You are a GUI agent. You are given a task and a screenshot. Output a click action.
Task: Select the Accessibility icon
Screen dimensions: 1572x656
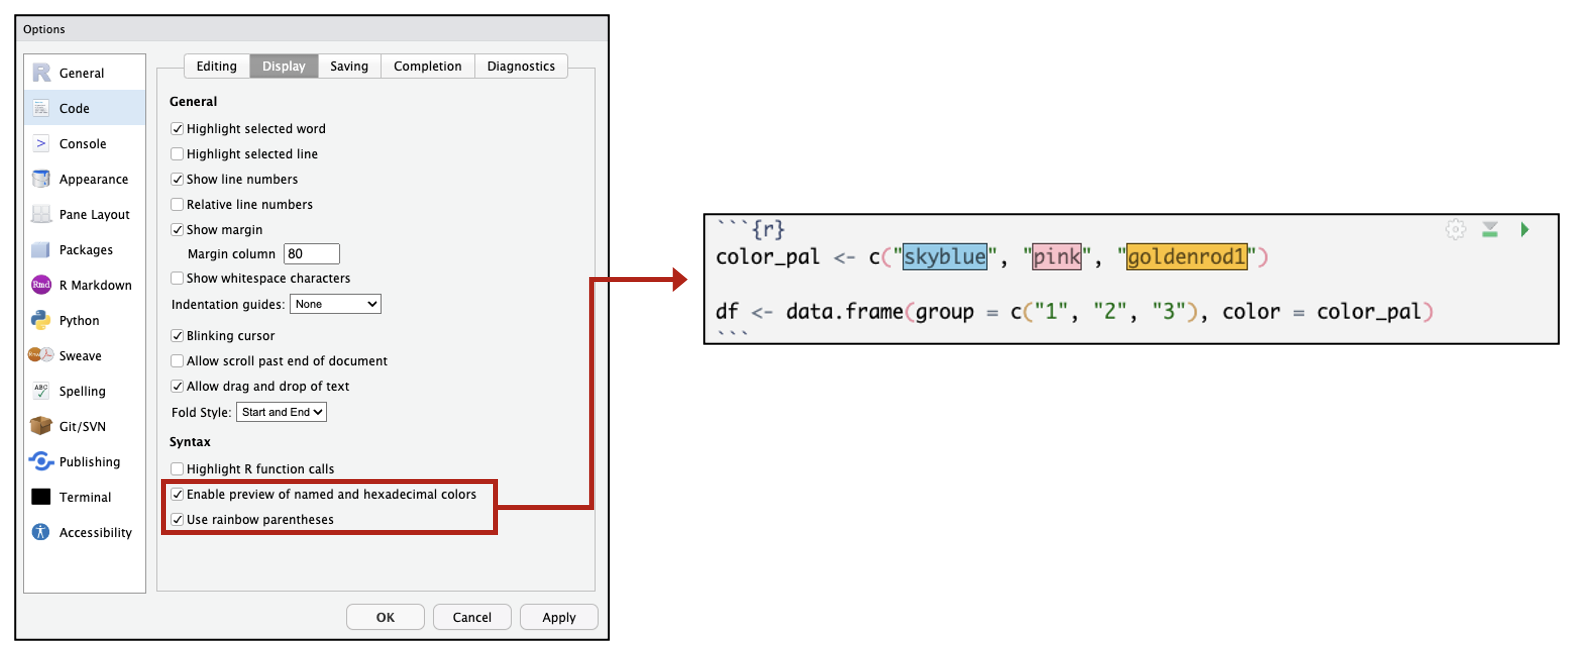click(x=41, y=532)
